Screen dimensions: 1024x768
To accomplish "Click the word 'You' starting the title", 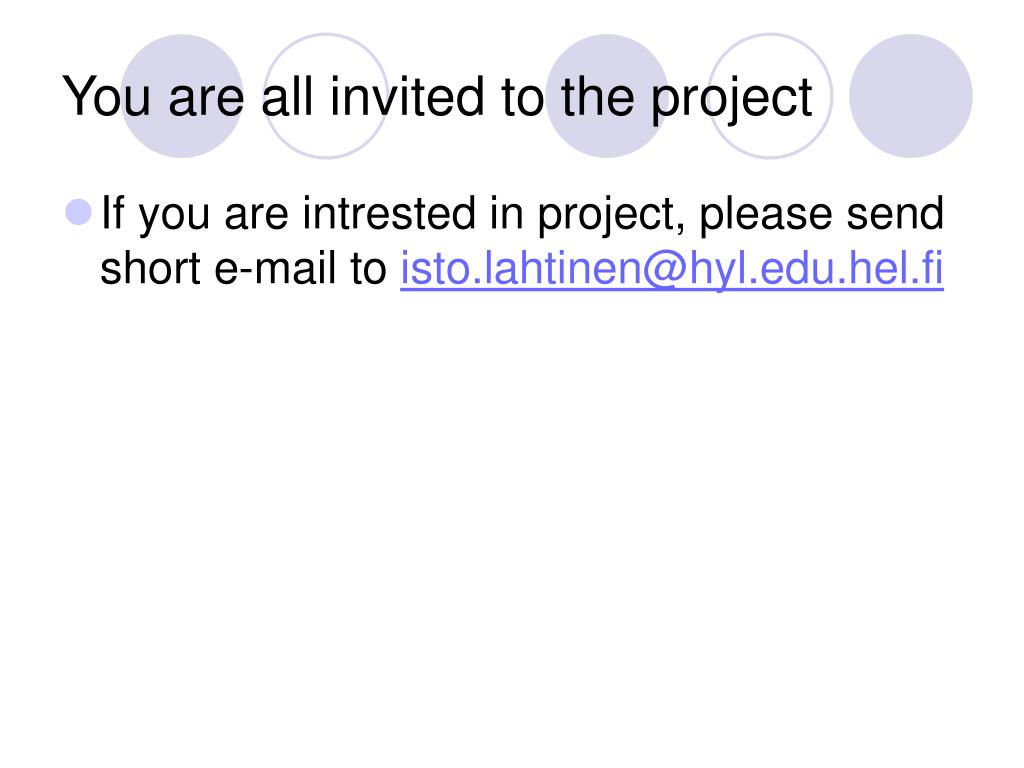I will click(x=106, y=97).
